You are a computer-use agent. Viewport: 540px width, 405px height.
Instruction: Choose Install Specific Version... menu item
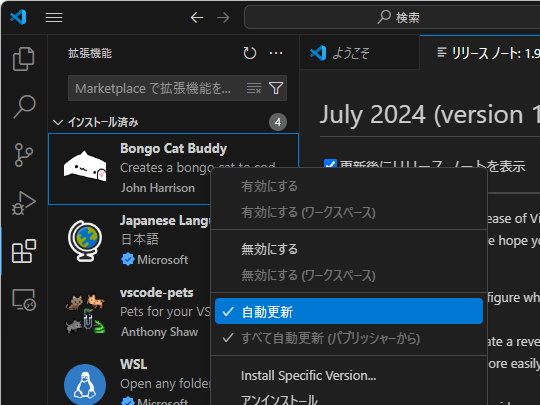coord(349,375)
